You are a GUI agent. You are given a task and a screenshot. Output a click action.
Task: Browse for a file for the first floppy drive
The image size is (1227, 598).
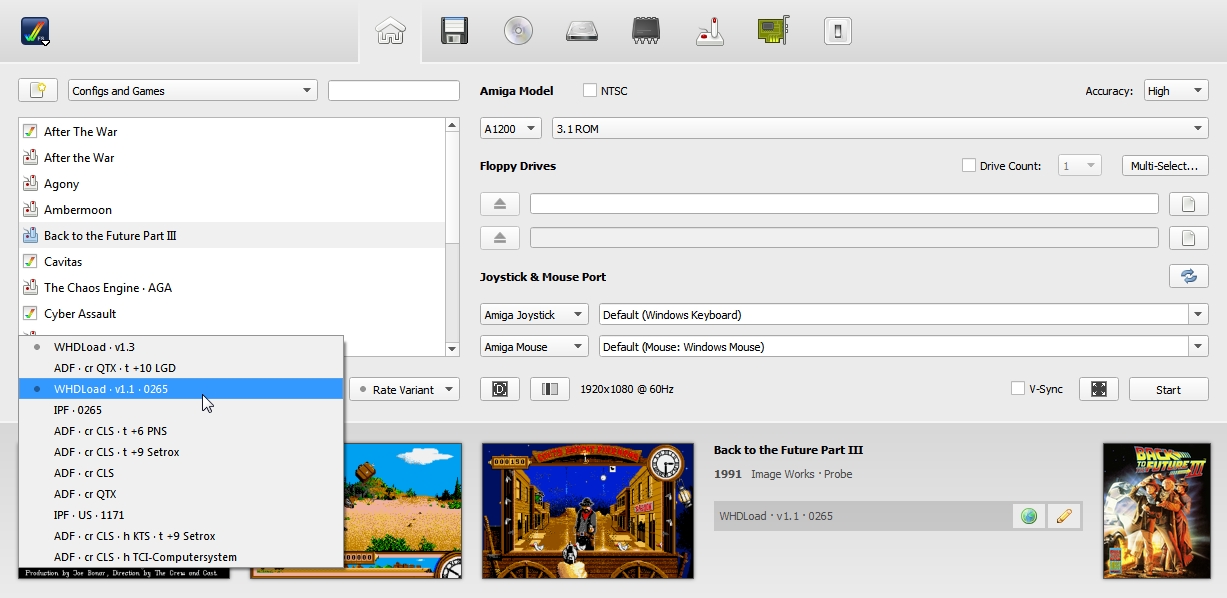1189,204
